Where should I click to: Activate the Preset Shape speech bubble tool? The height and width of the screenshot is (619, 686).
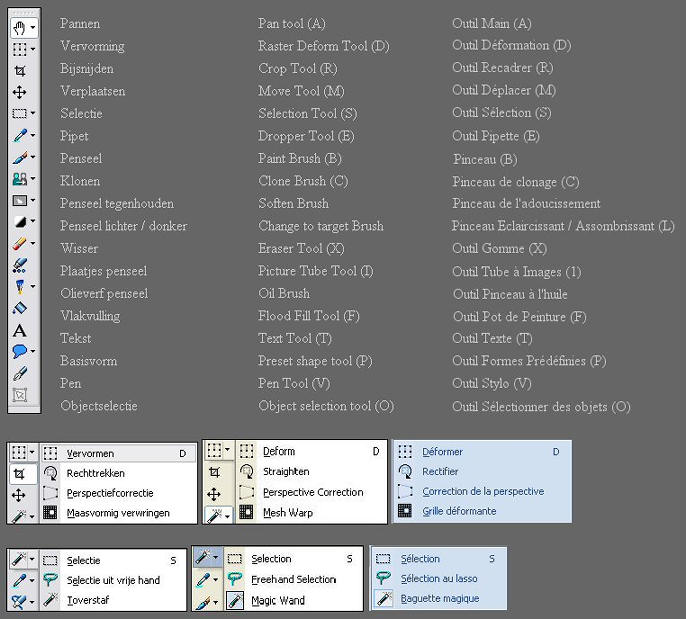coord(19,352)
